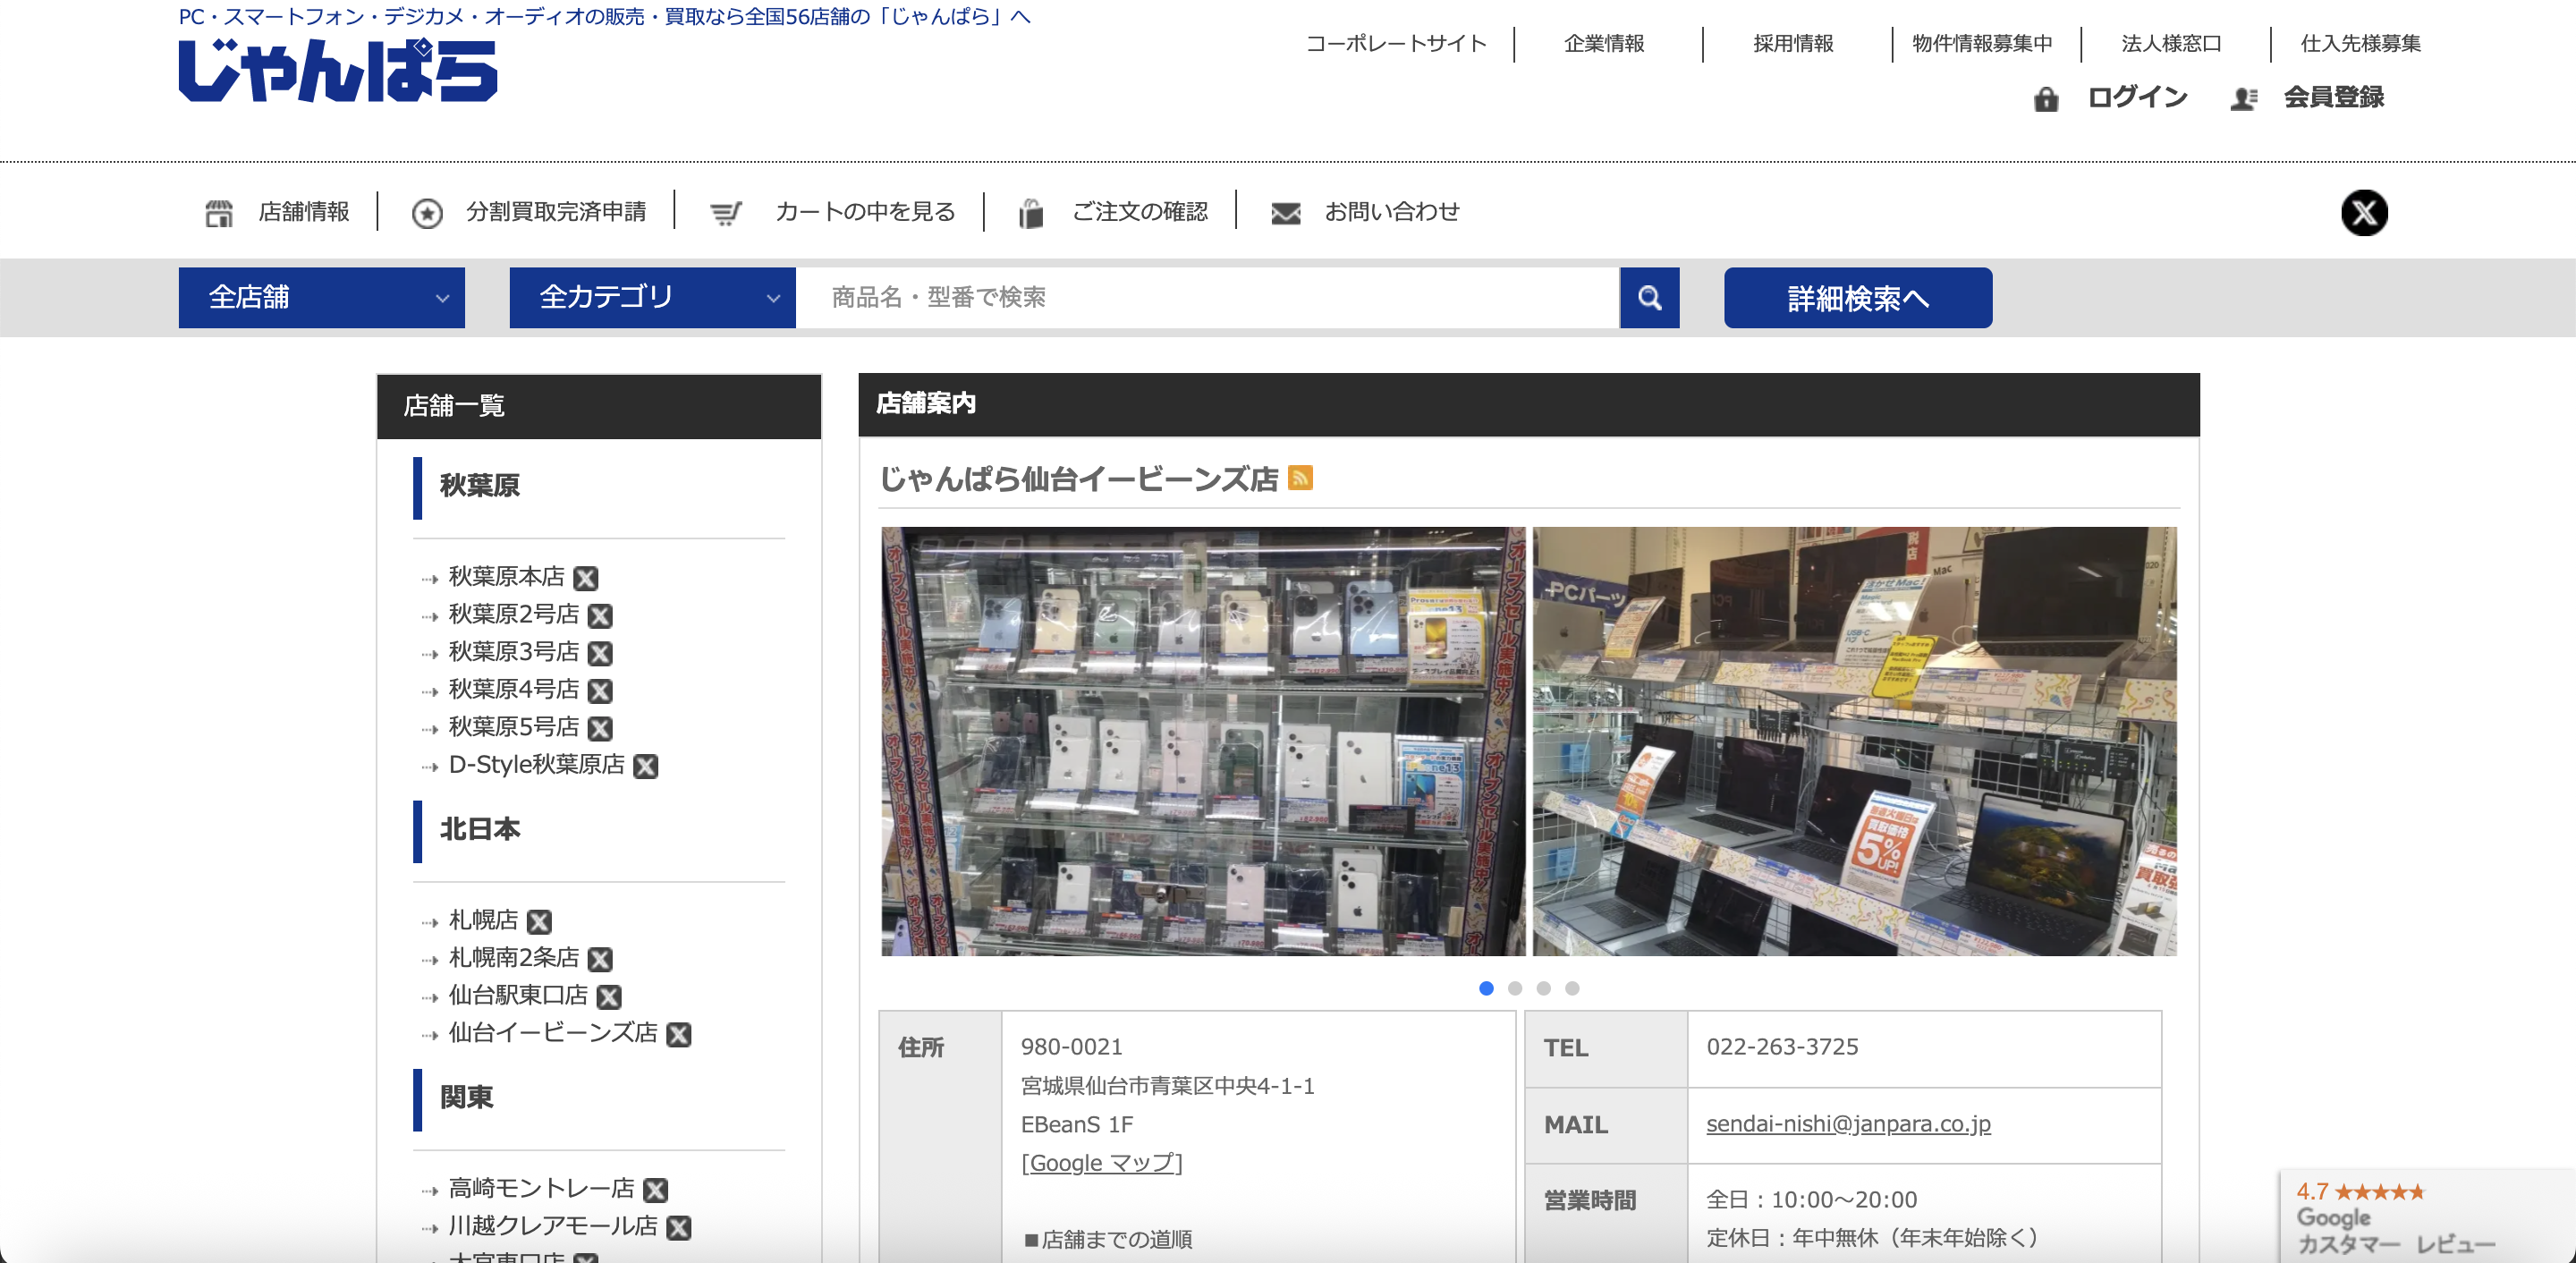
Task: Select the third carousel dot
Action: pyautogui.click(x=1543, y=988)
